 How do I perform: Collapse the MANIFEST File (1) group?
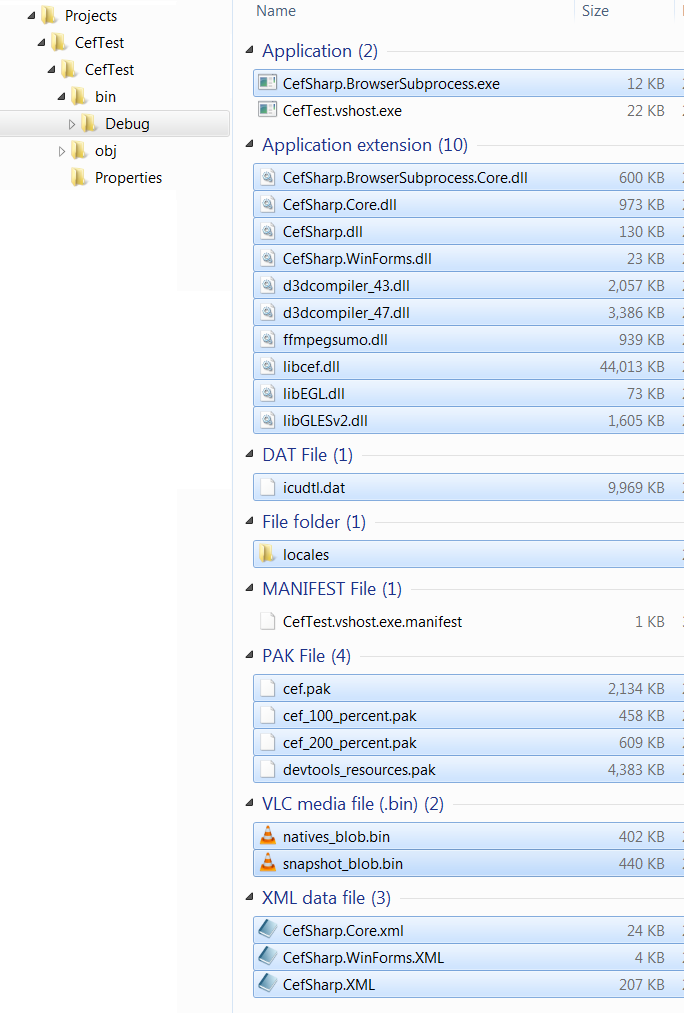pos(250,589)
